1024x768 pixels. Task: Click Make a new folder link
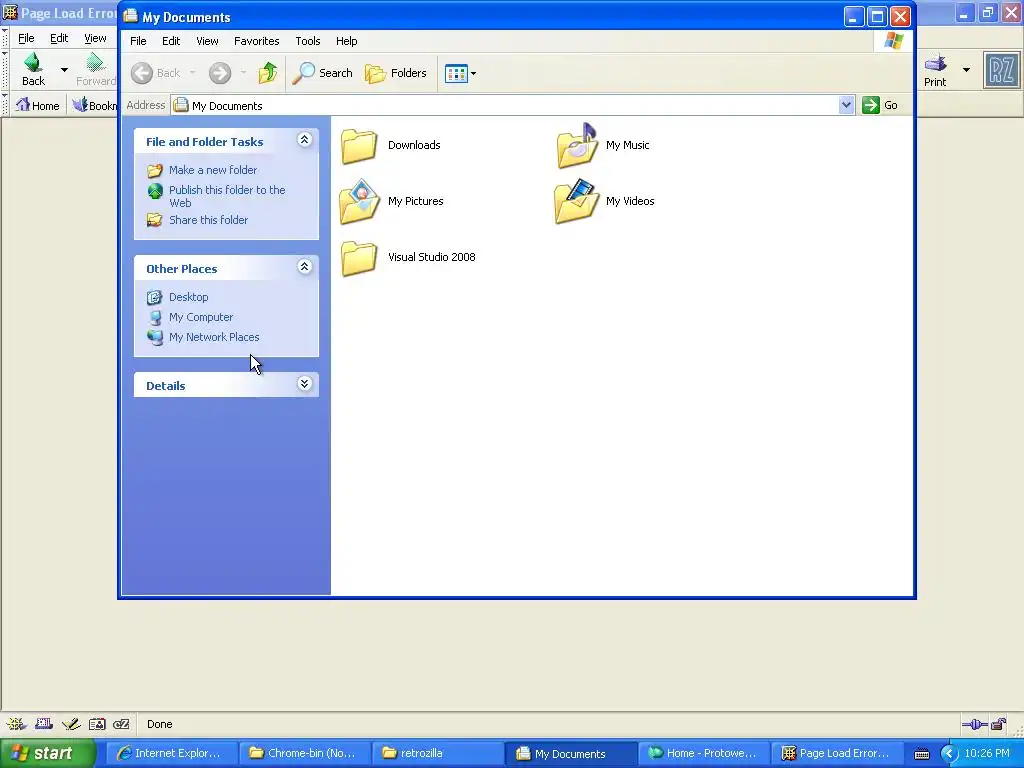(x=213, y=170)
